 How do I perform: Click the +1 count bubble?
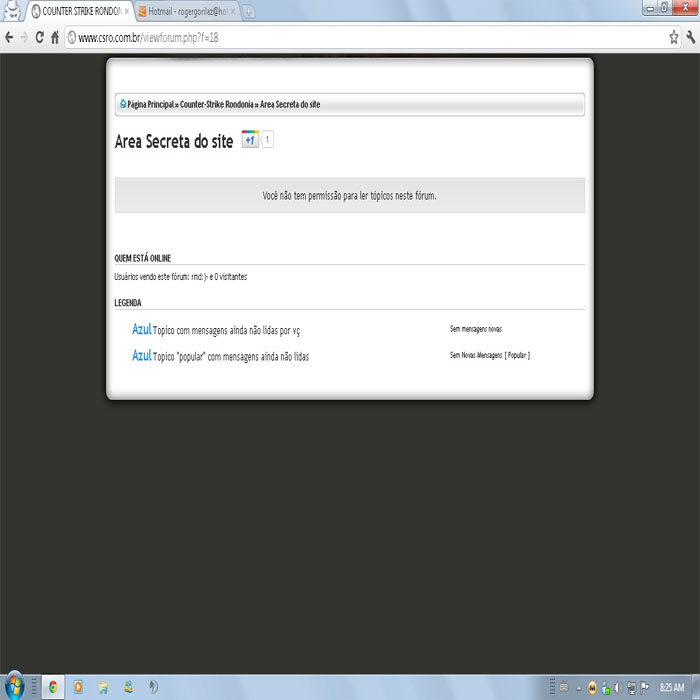click(x=267, y=139)
